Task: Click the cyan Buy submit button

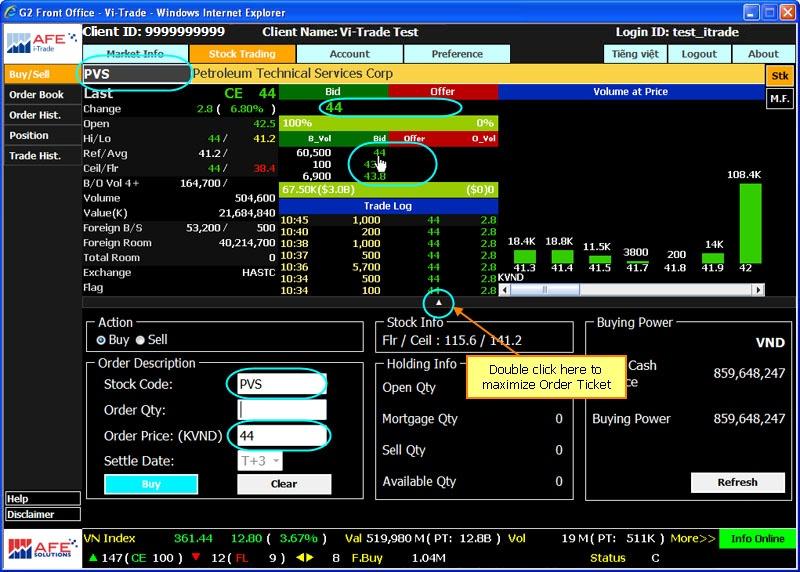Action: 151,484
